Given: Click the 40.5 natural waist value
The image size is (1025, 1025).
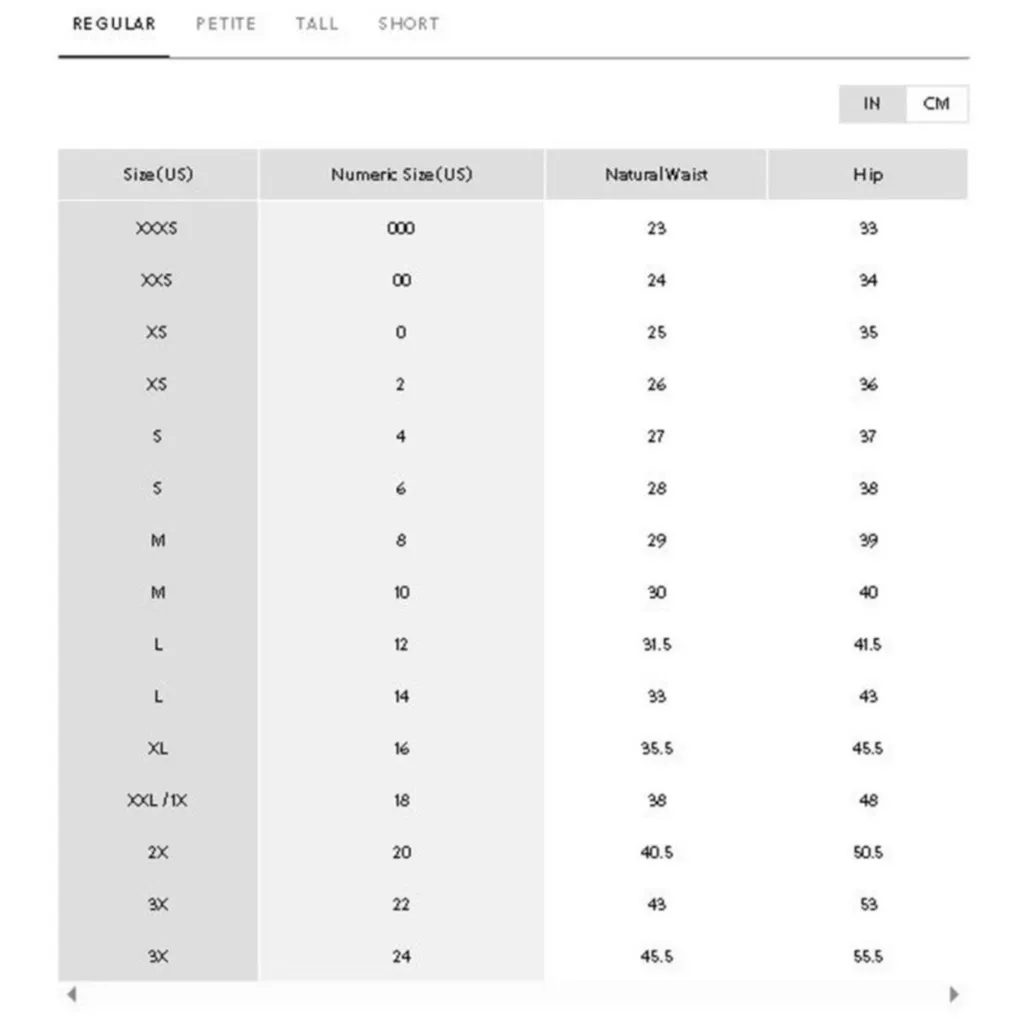Looking at the screenshot, I should (656, 853).
